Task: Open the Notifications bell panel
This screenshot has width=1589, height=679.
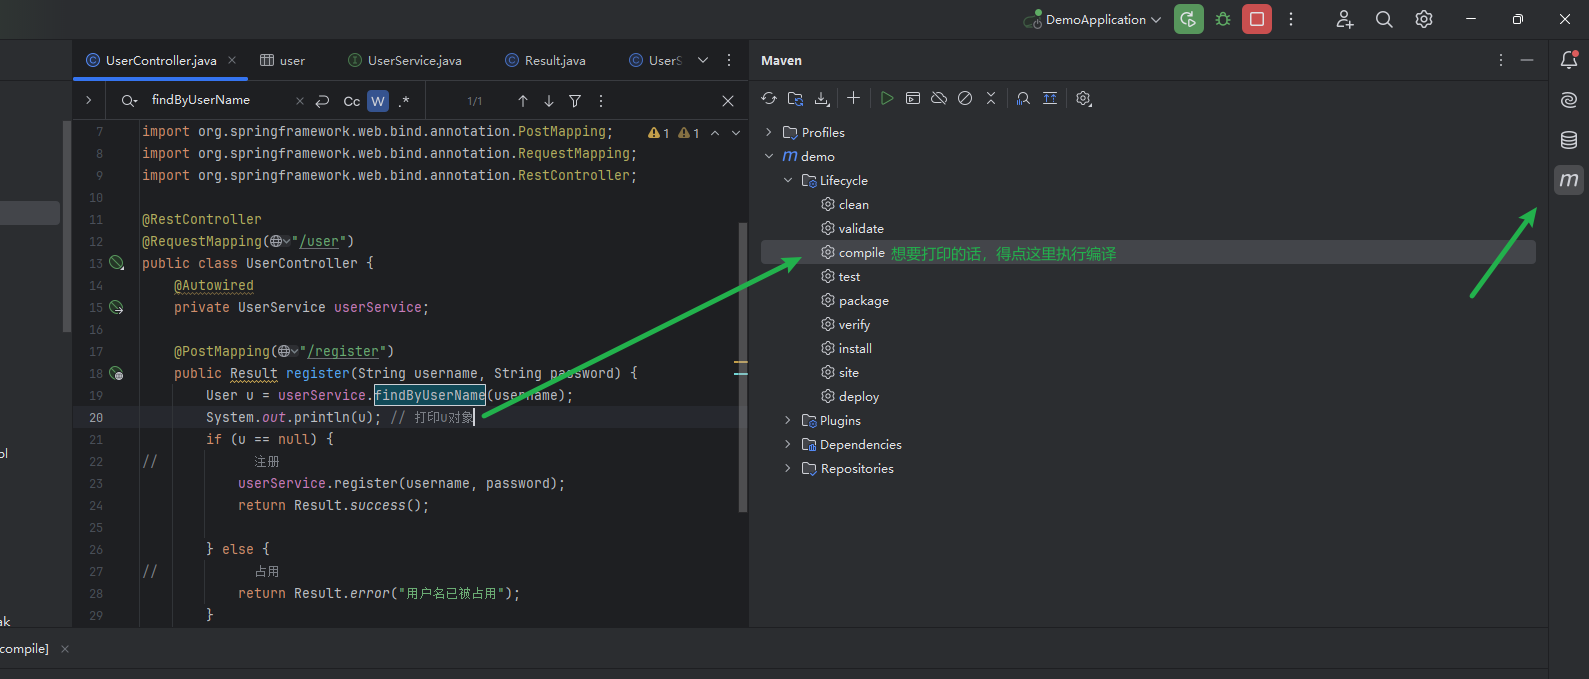Action: [1568, 60]
